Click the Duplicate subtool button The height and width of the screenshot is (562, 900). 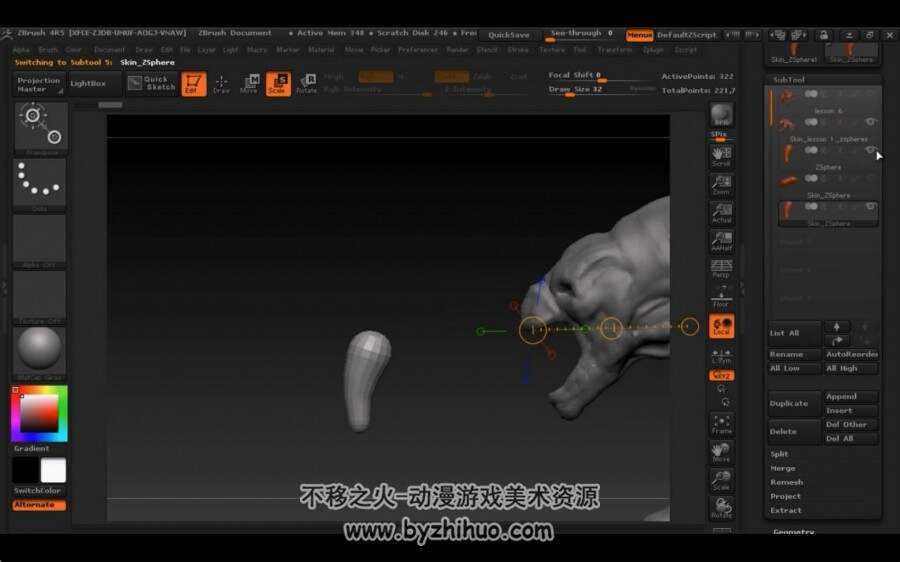click(794, 404)
